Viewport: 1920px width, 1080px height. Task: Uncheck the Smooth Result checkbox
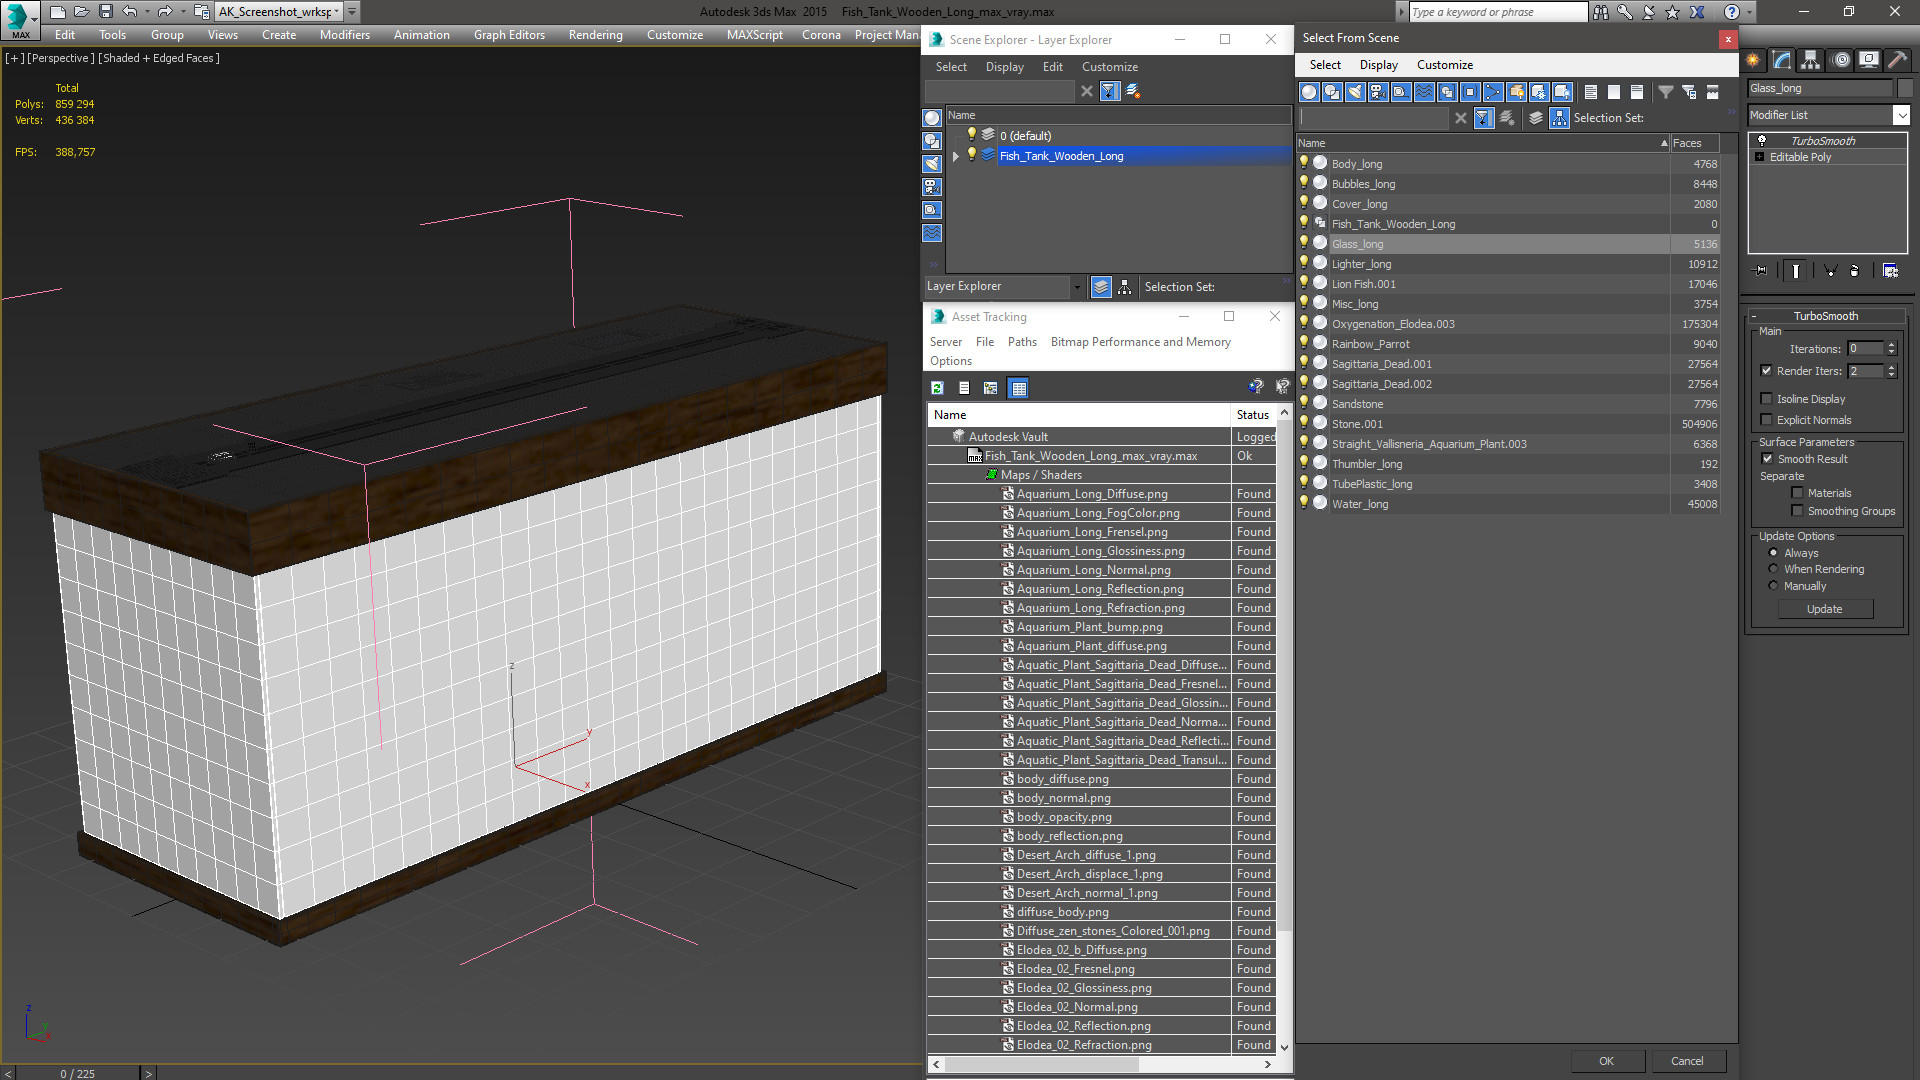tap(1767, 459)
